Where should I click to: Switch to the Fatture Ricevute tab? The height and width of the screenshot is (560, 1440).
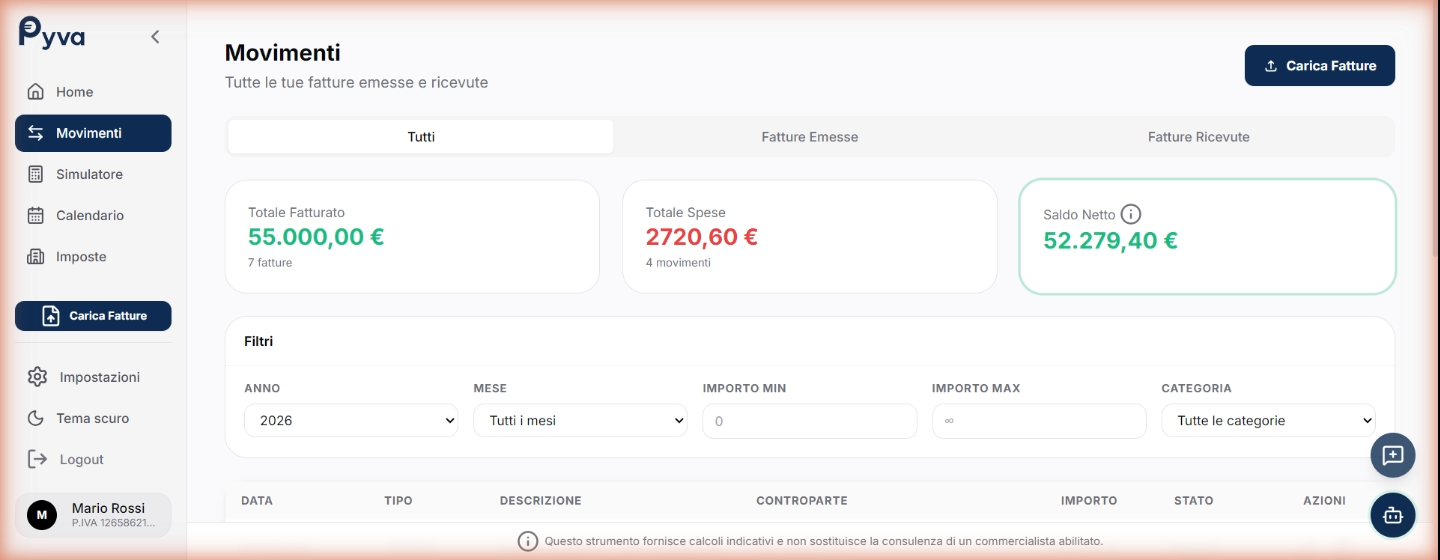[x=1198, y=137]
